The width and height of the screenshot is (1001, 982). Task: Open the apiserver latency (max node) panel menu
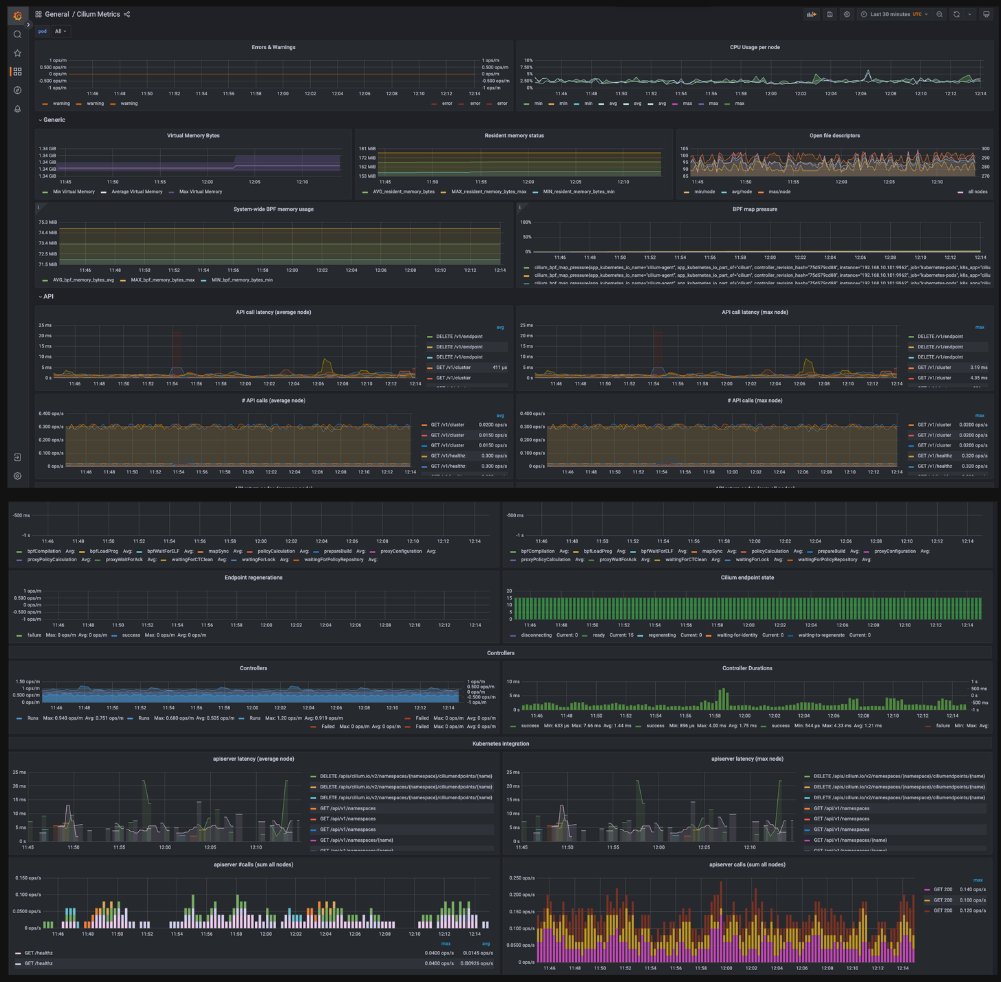click(x=747, y=759)
